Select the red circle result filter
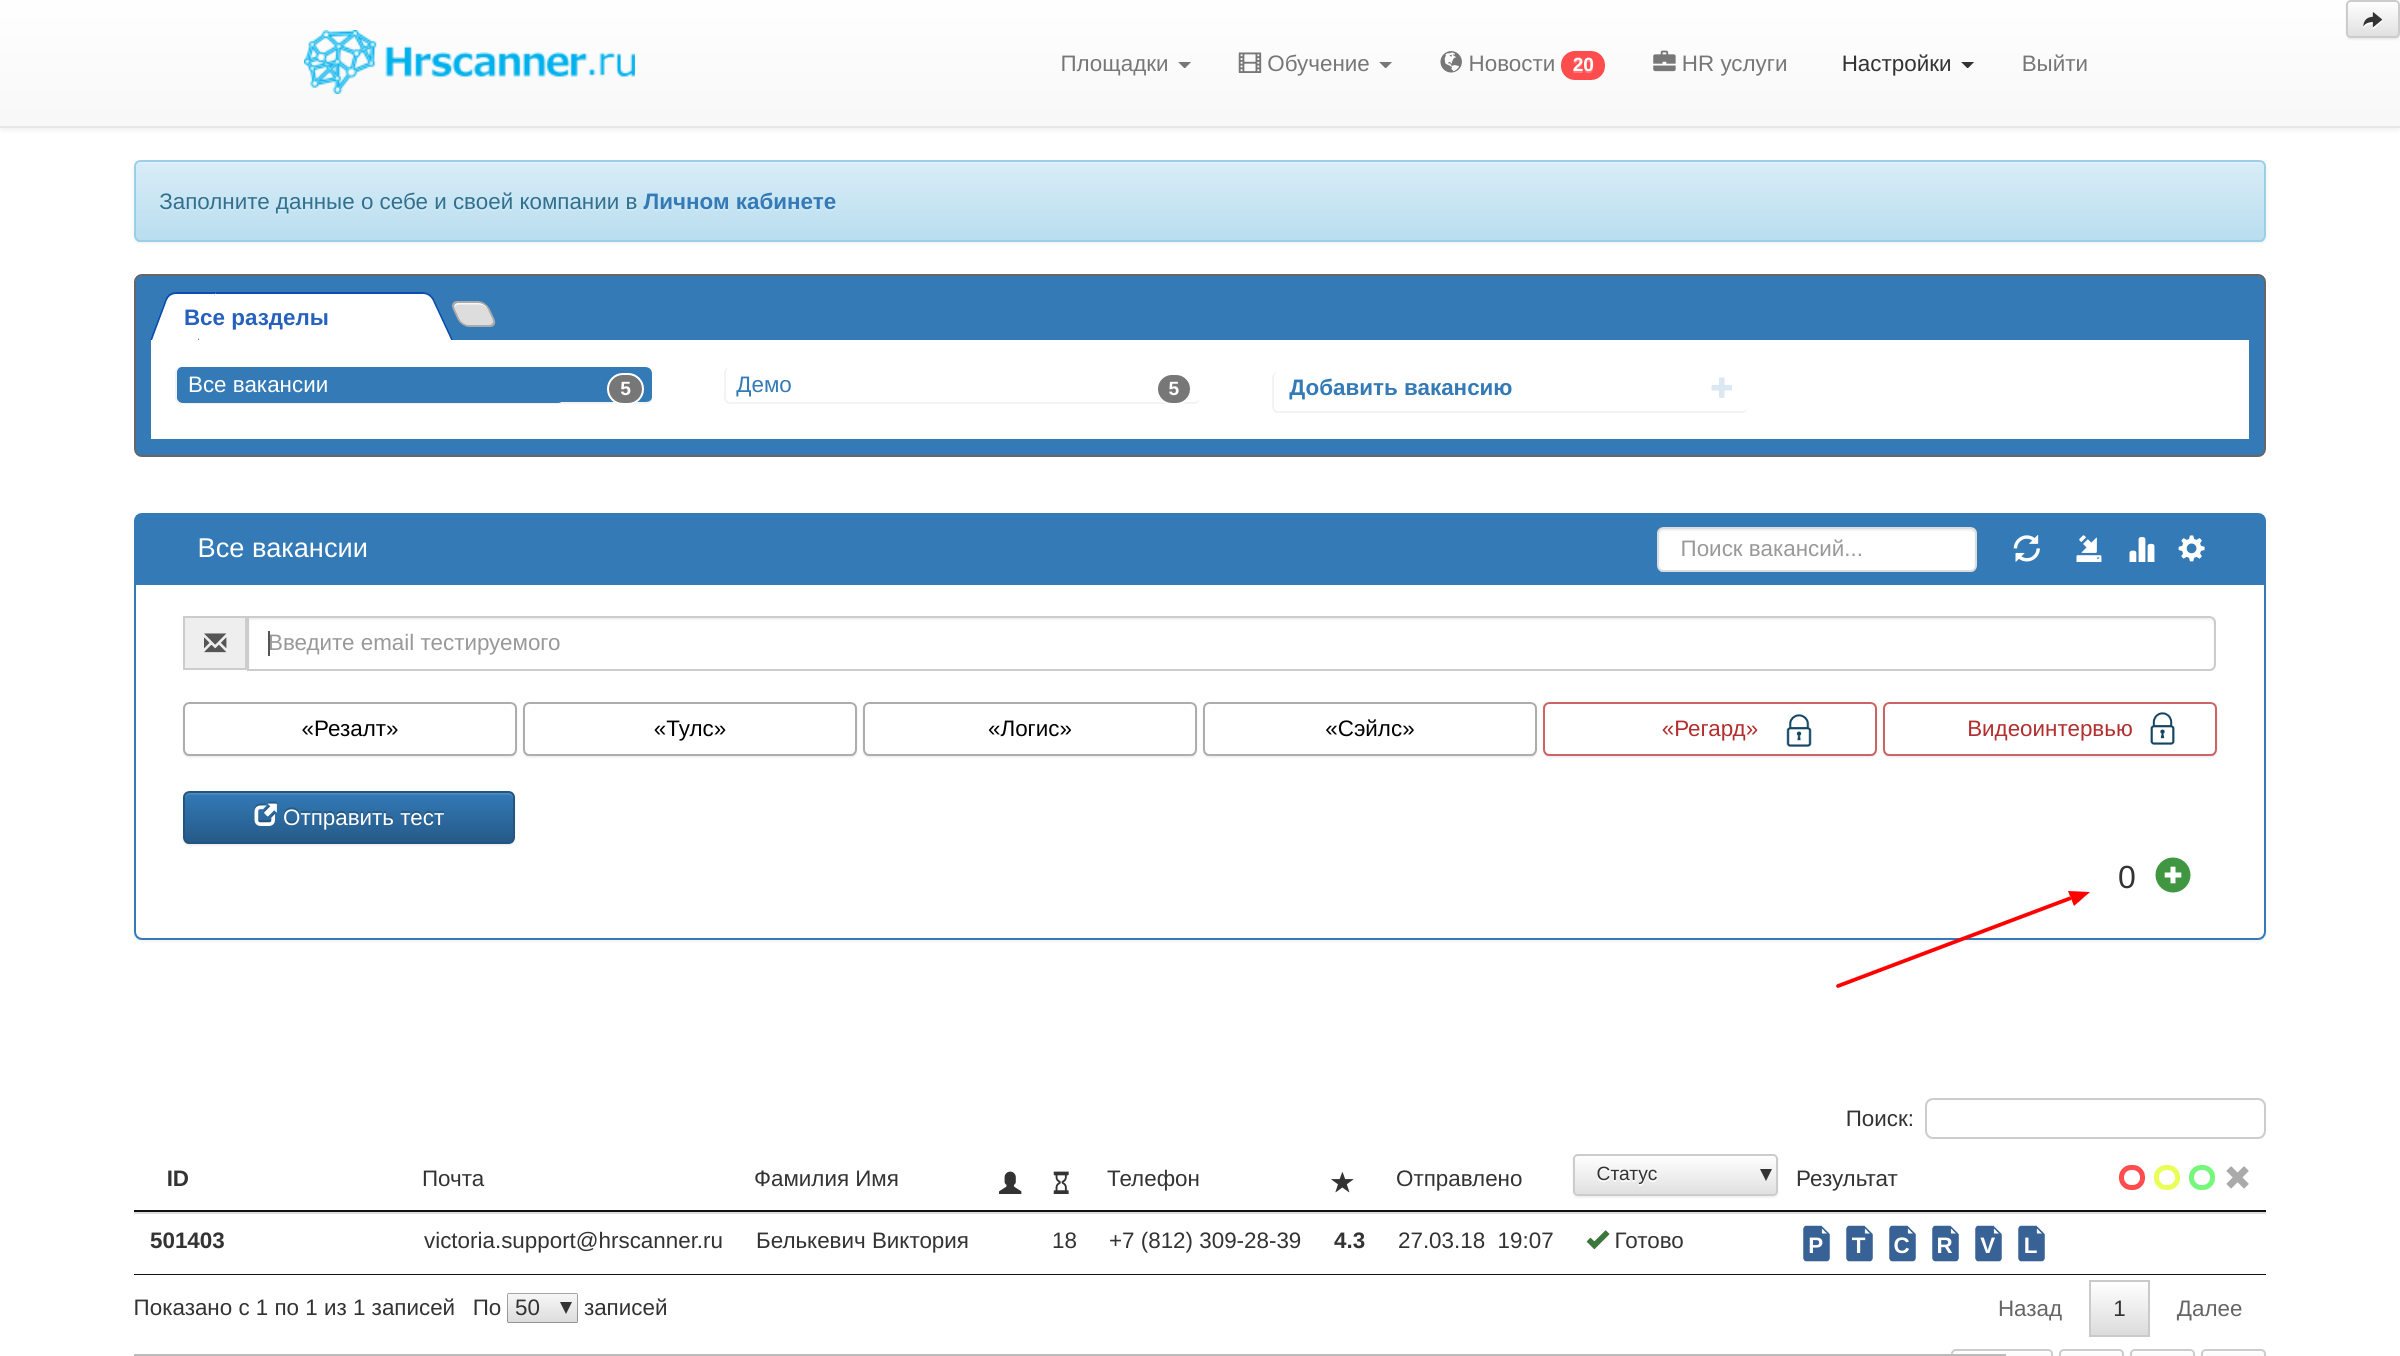The image size is (2400, 1356). click(2132, 1178)
